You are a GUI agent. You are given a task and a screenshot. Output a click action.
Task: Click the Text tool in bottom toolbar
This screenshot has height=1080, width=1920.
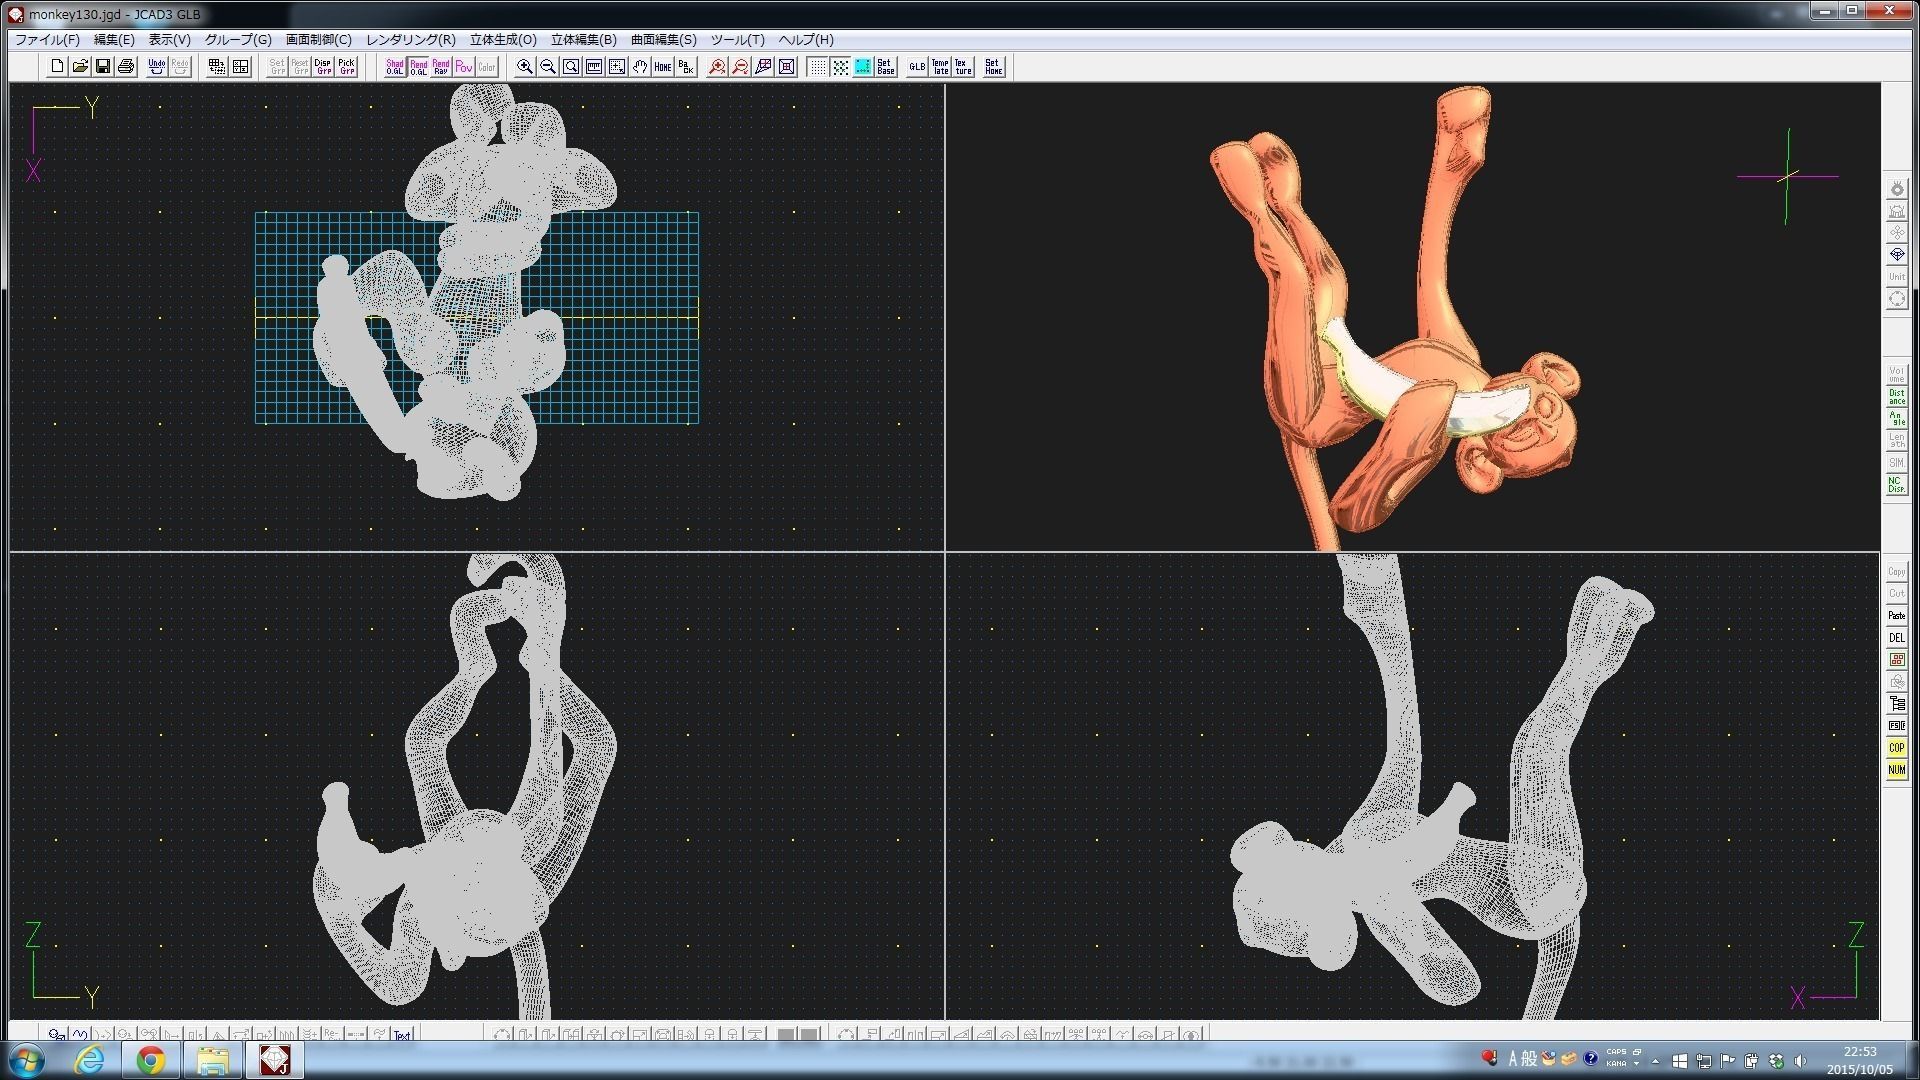point(402,1035)
